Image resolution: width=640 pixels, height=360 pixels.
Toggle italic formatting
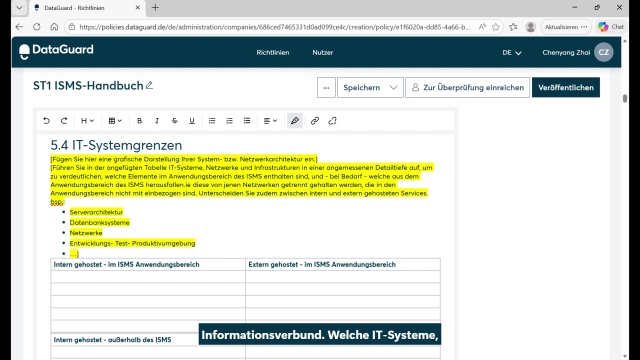(x=157, y=121)
